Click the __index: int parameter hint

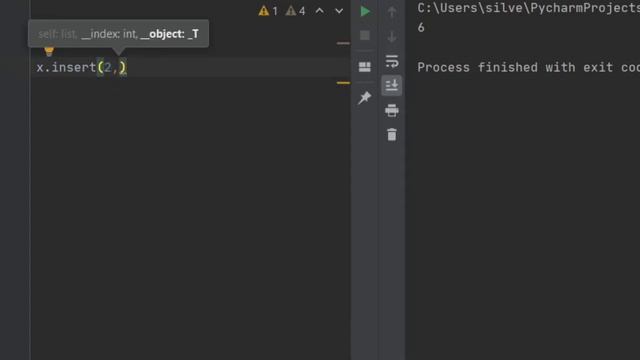pyautogui.click(x=109, y=34)
